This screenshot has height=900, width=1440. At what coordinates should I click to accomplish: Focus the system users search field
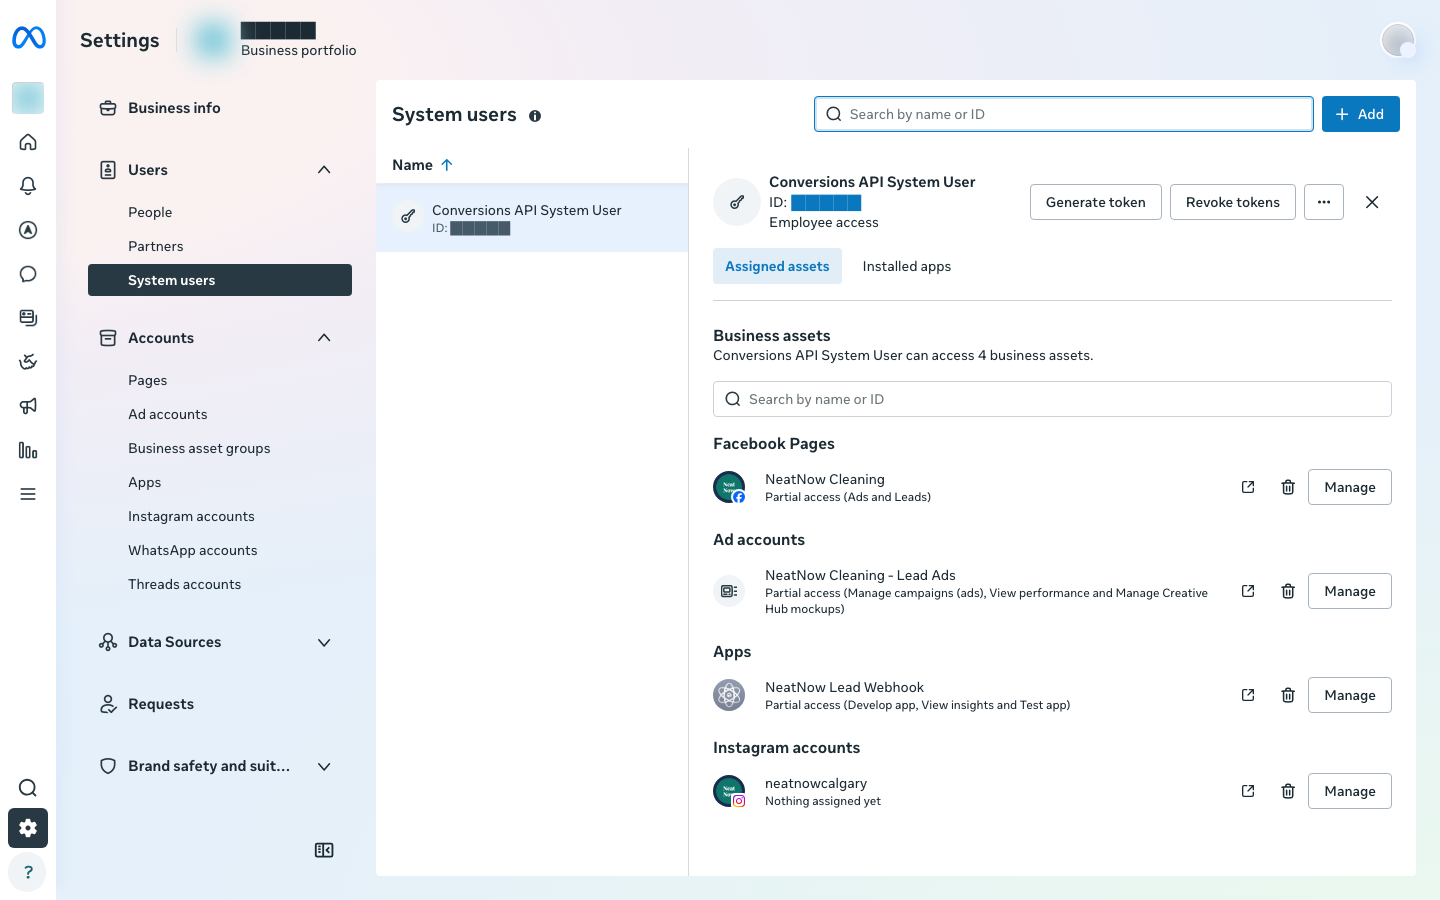1064,114
